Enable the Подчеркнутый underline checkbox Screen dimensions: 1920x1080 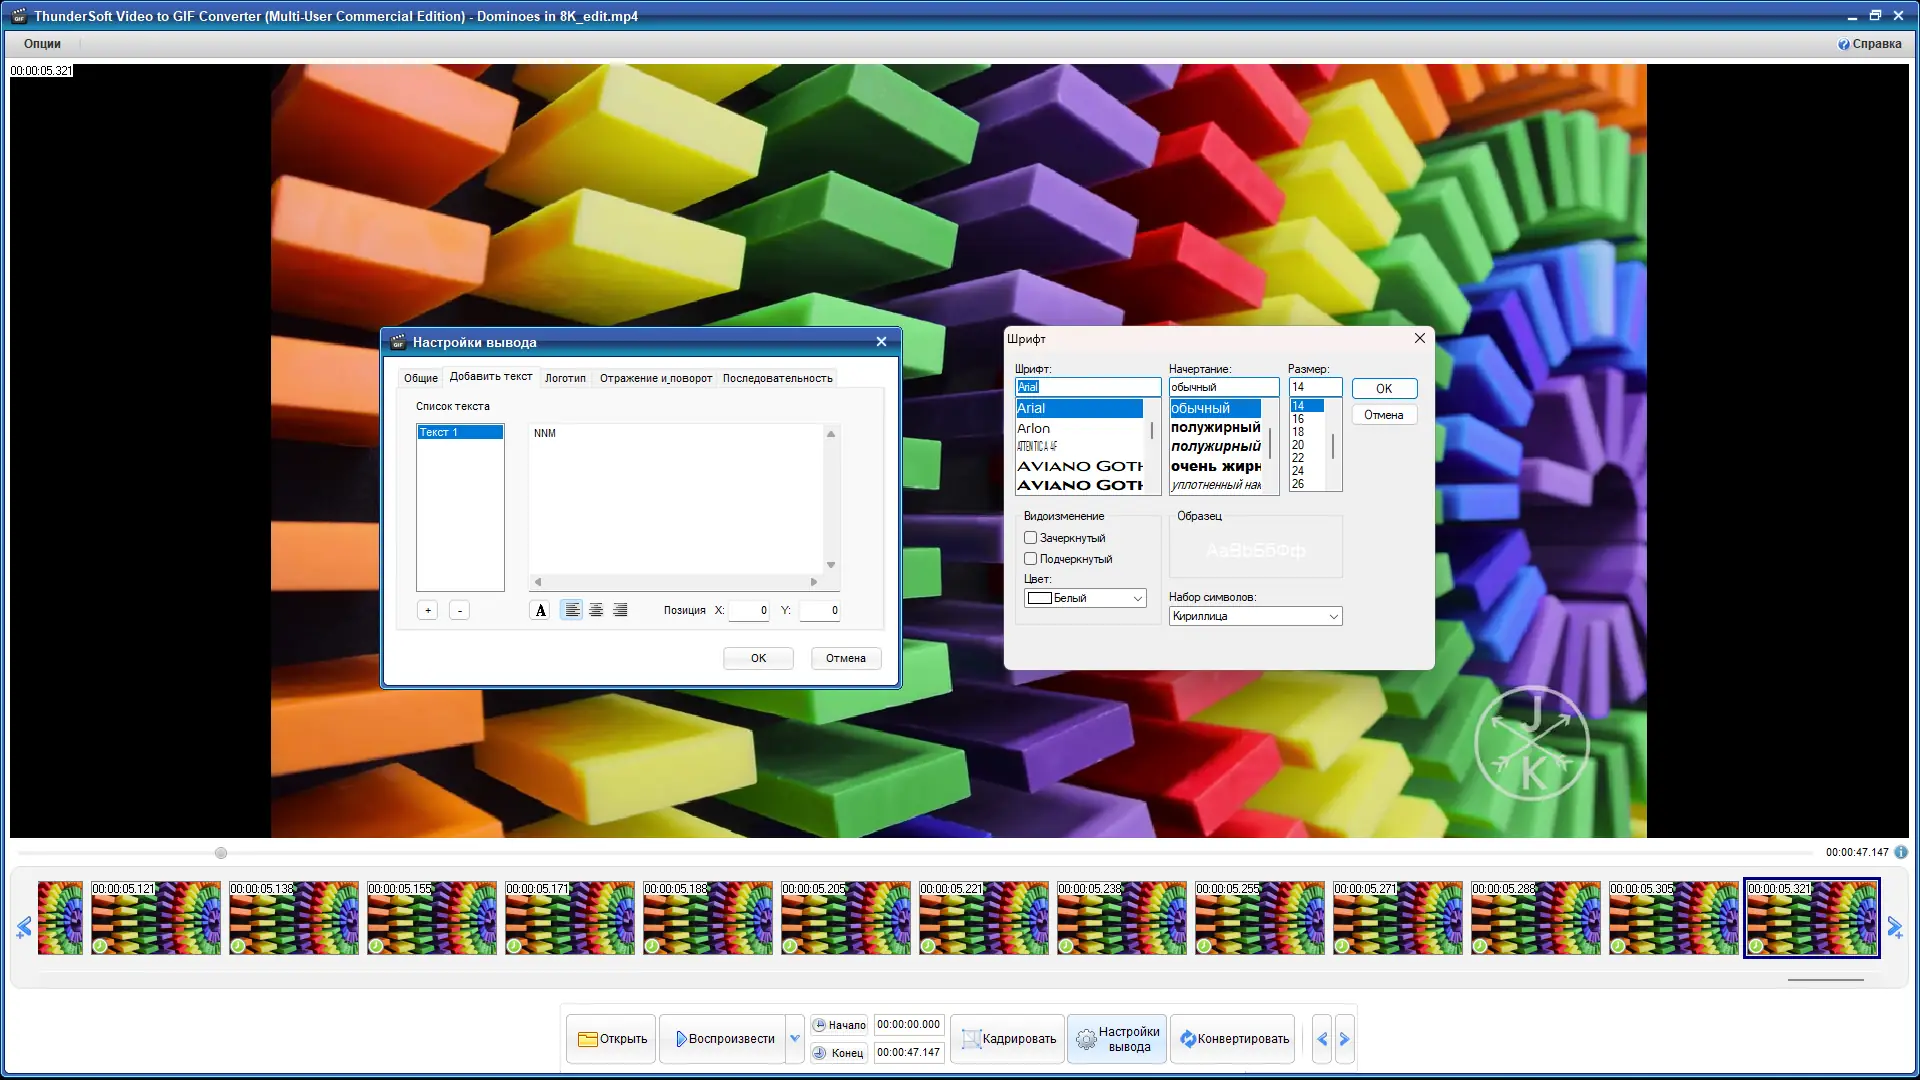click(1030, 559)
